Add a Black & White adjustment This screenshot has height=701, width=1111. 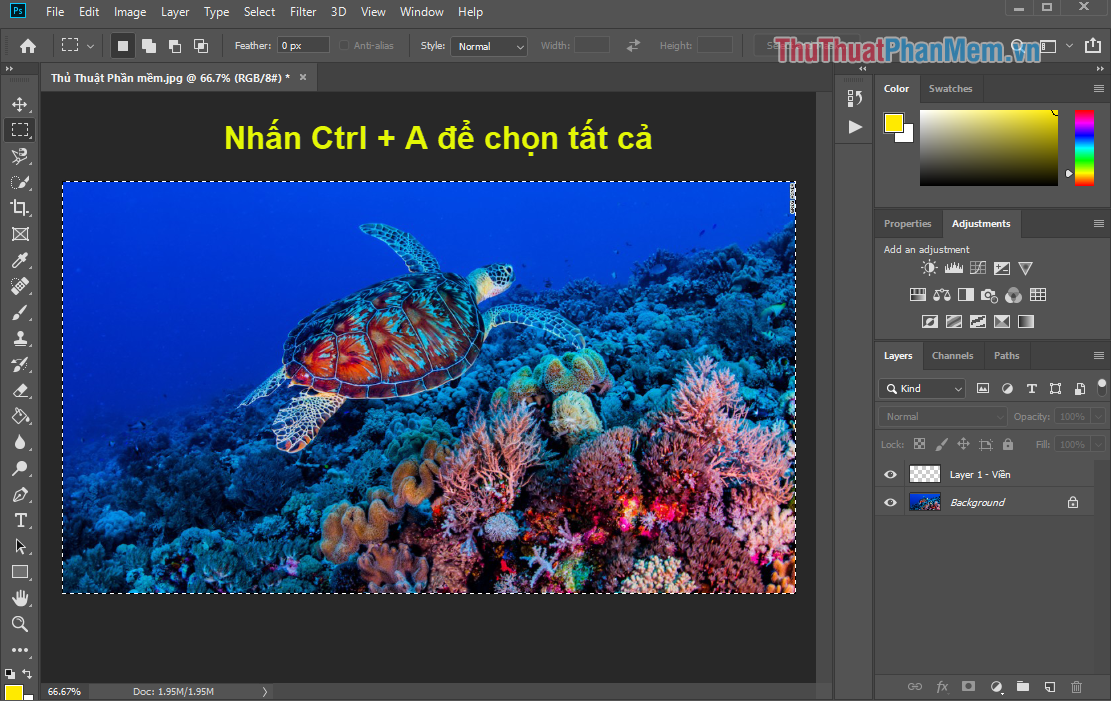pyautogui.click(x=966, y=294)
